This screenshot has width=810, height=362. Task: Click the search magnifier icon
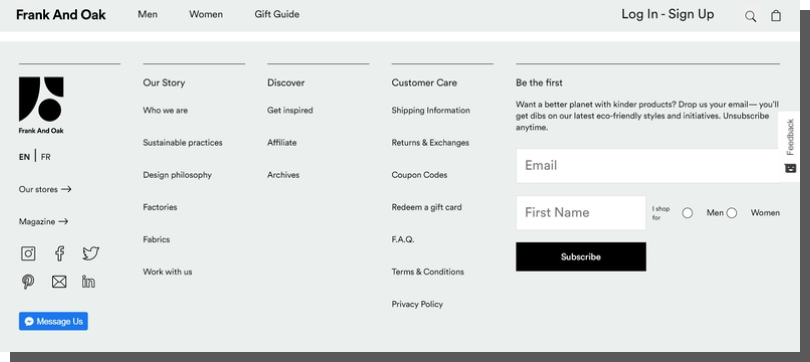click(x=751, y=17)
